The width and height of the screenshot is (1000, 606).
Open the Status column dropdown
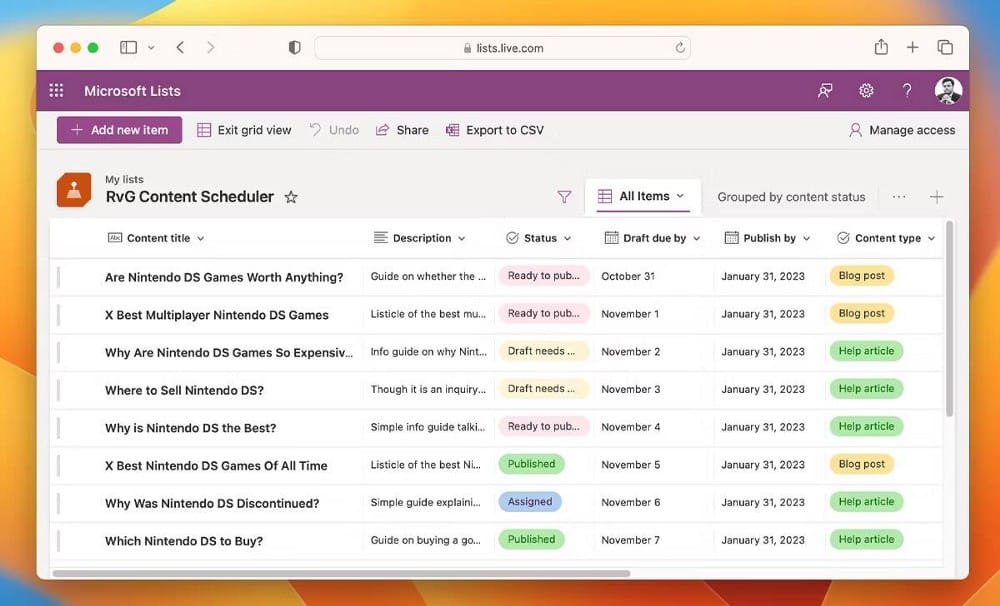[x=566, y=238]
